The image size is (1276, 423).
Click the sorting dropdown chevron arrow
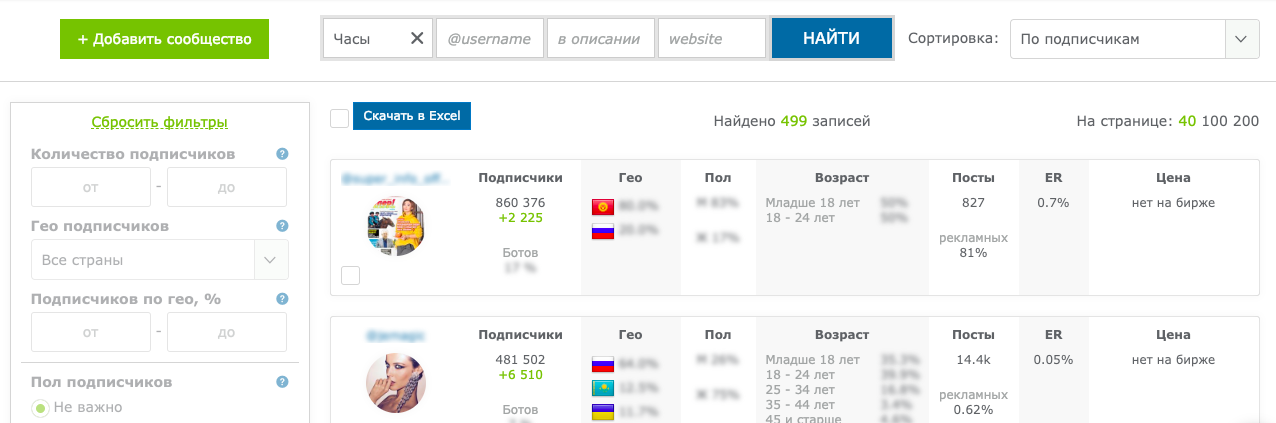coord(1241,39)
